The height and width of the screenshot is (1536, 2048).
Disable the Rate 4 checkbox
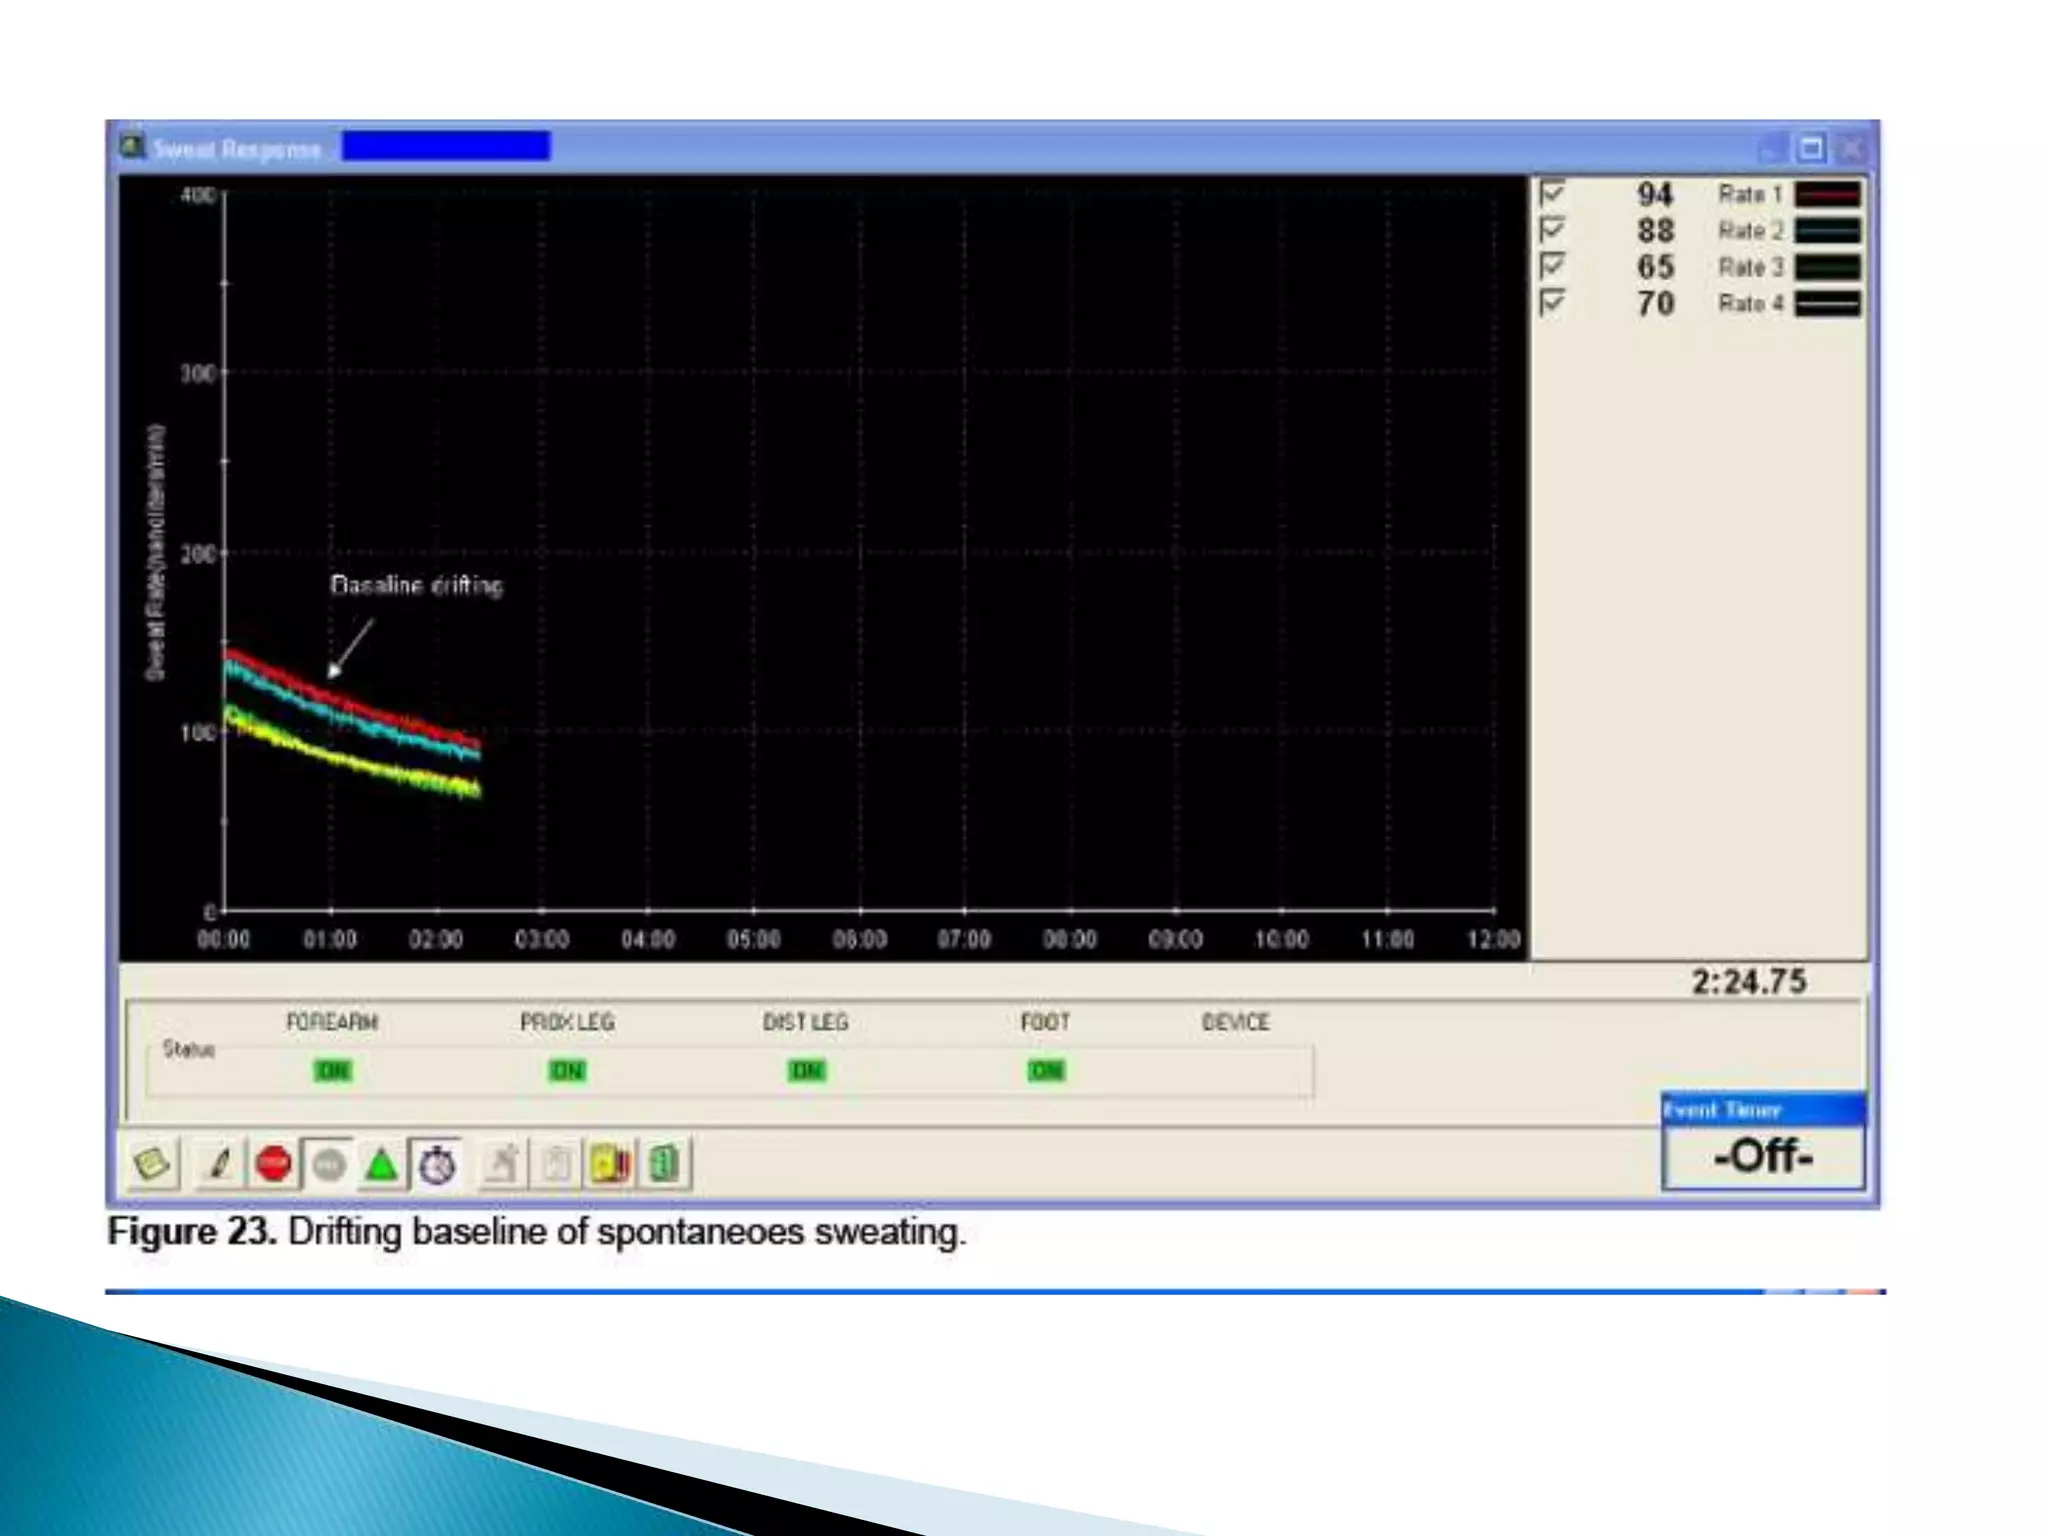point(1552,302)
